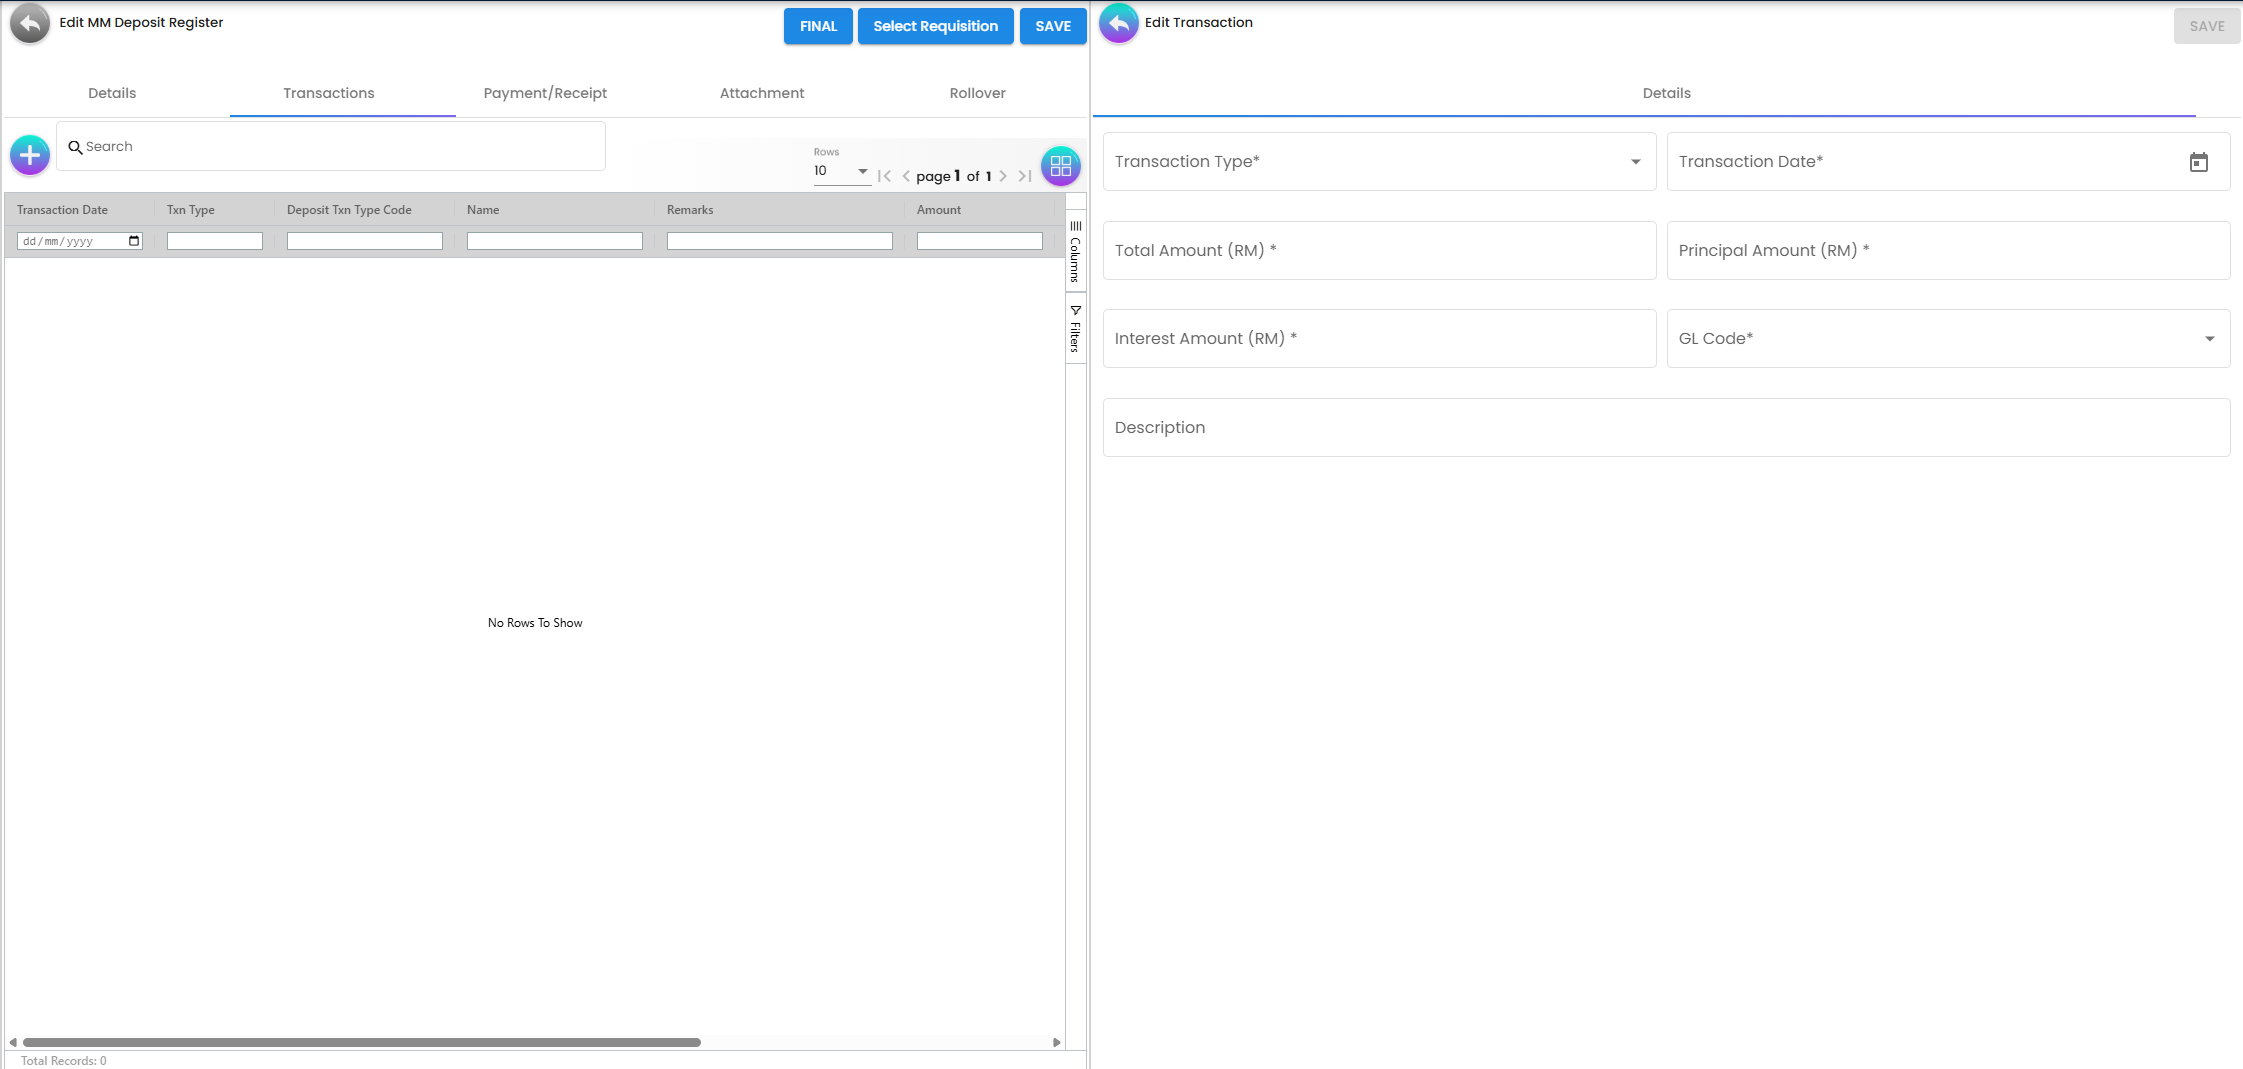Add a new transaction with the plus icon

tap(30, 155)
